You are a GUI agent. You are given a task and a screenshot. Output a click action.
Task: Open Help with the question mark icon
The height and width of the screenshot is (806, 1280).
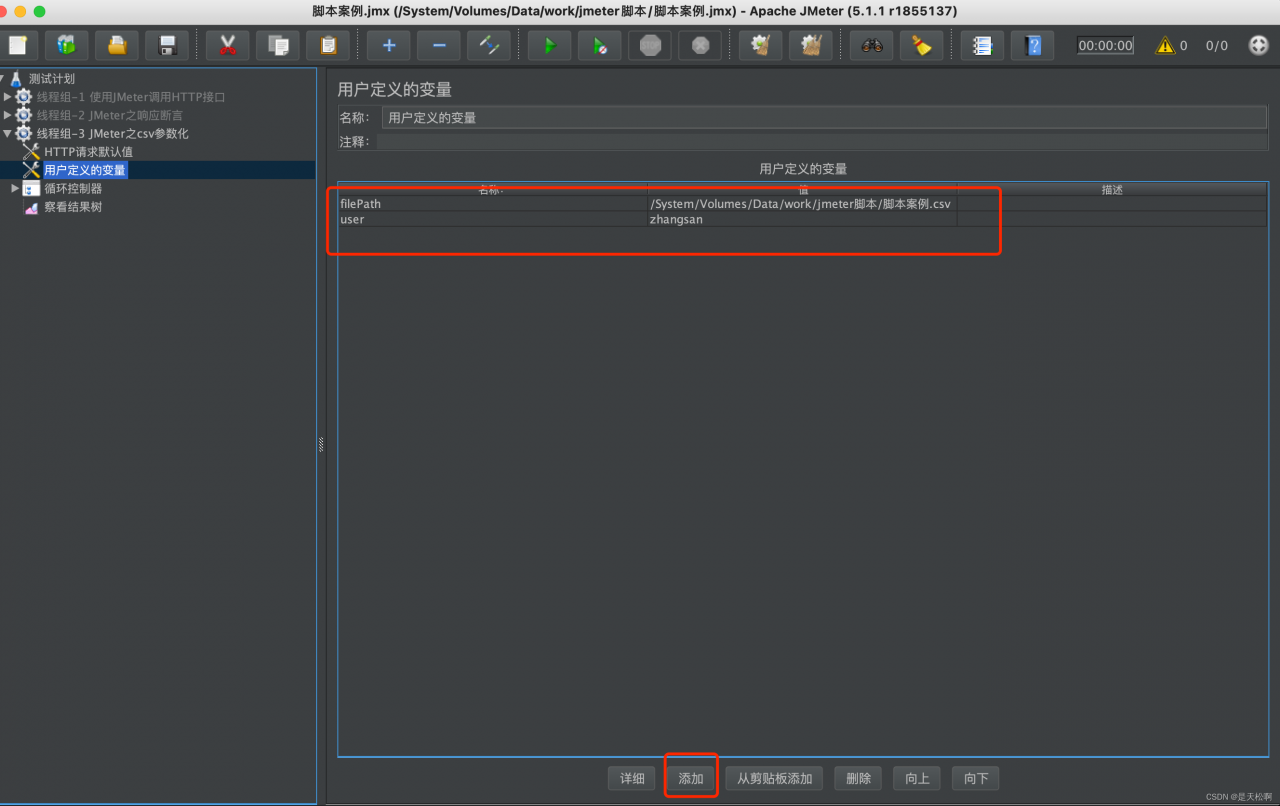coord(1033,45)
